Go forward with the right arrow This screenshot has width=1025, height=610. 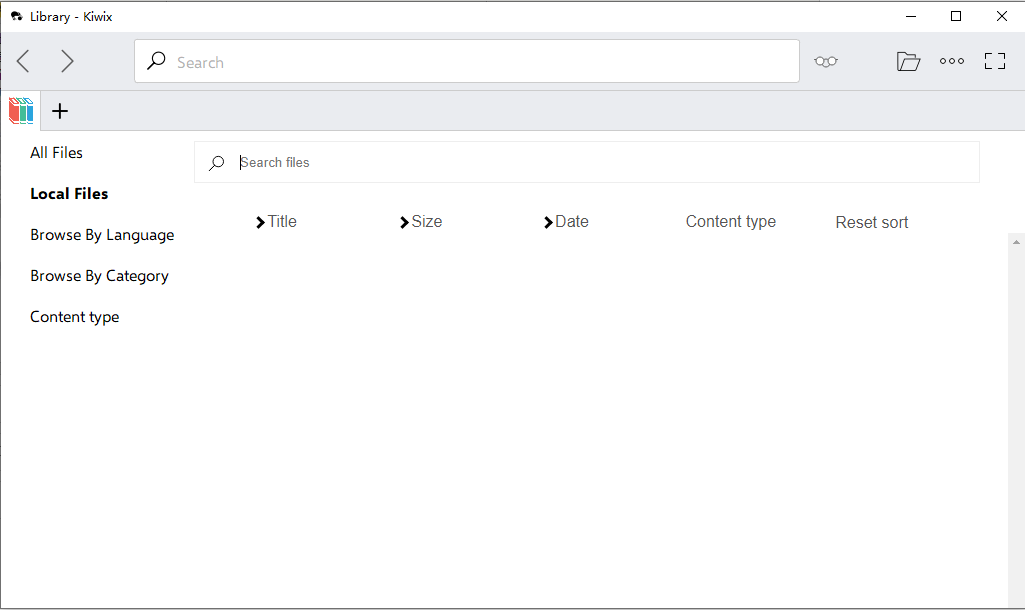point(67,62)
